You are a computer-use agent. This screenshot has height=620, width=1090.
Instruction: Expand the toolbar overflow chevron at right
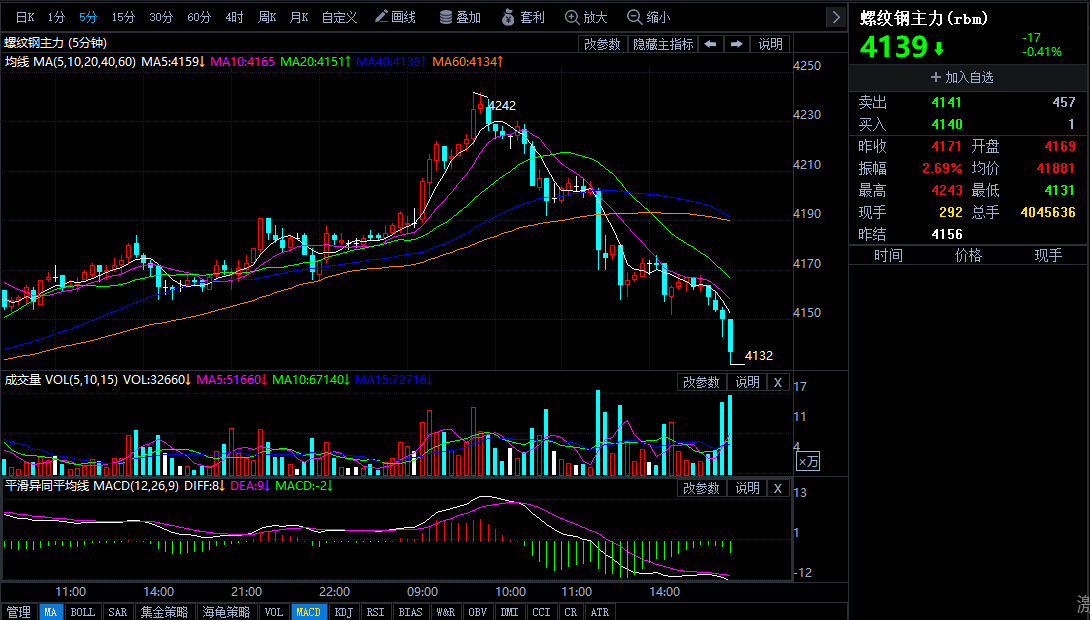(836, 17)
